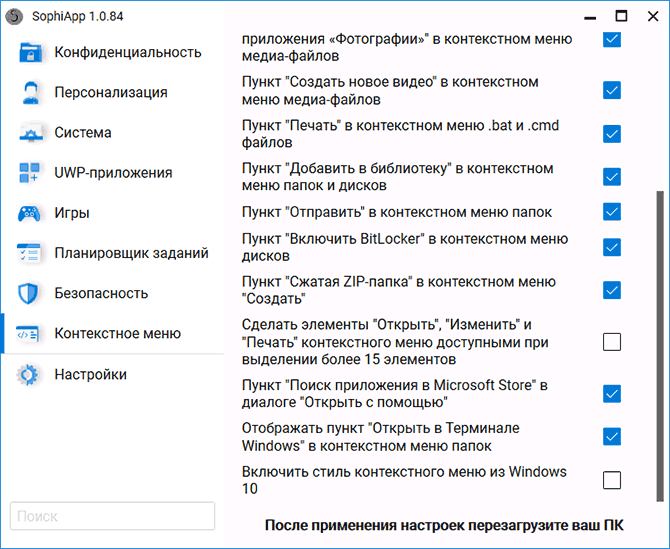Click the "После применения настроек перезагрузите" notice
670x549 pixels.
(x=444, y=526)
